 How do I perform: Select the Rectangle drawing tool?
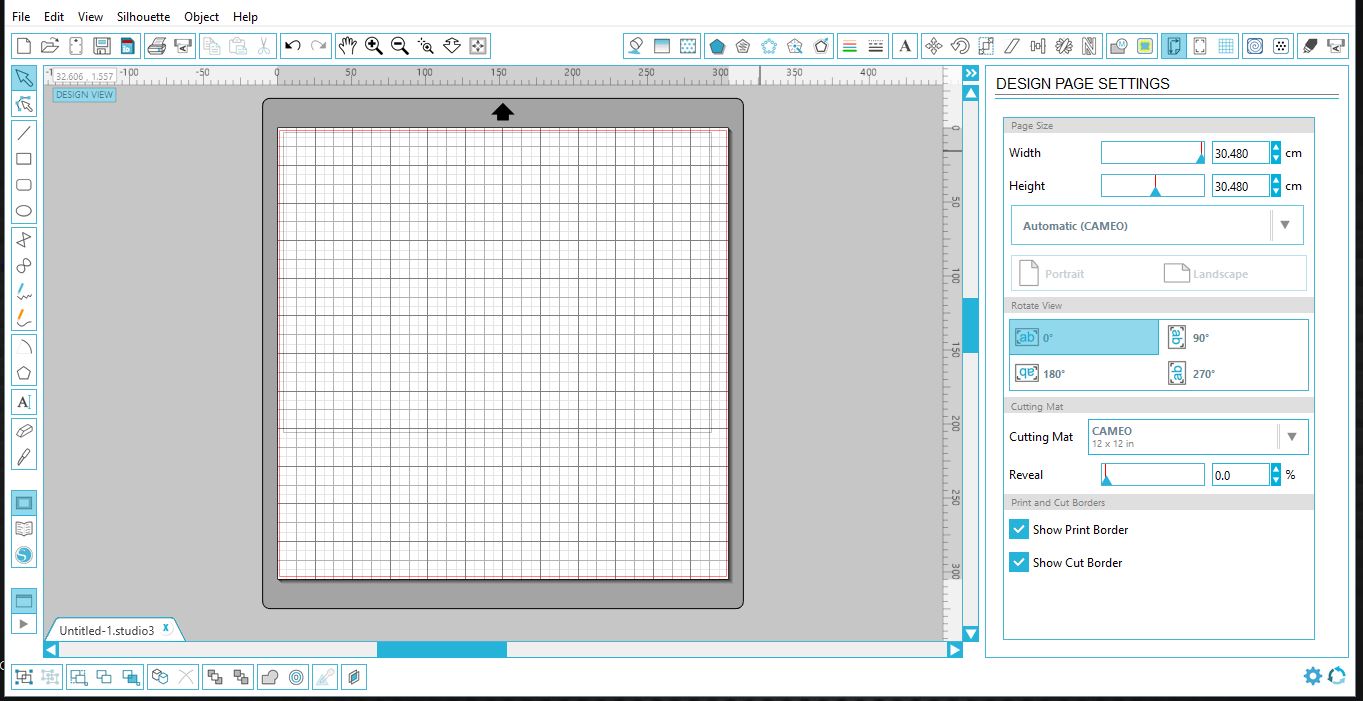tap(23, 158)
